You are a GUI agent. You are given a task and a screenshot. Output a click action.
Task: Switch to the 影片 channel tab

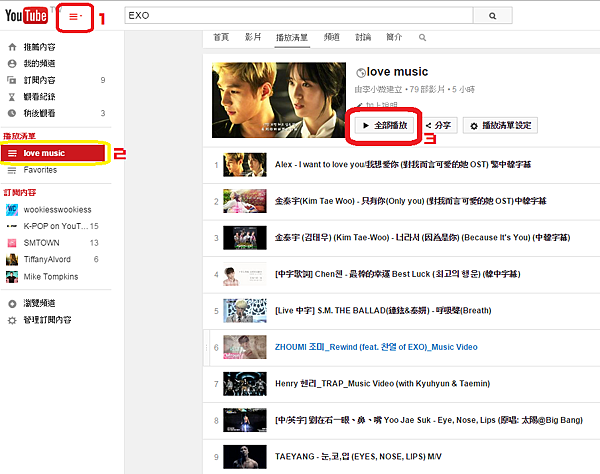pyautogui.click(x=253, y=37)
